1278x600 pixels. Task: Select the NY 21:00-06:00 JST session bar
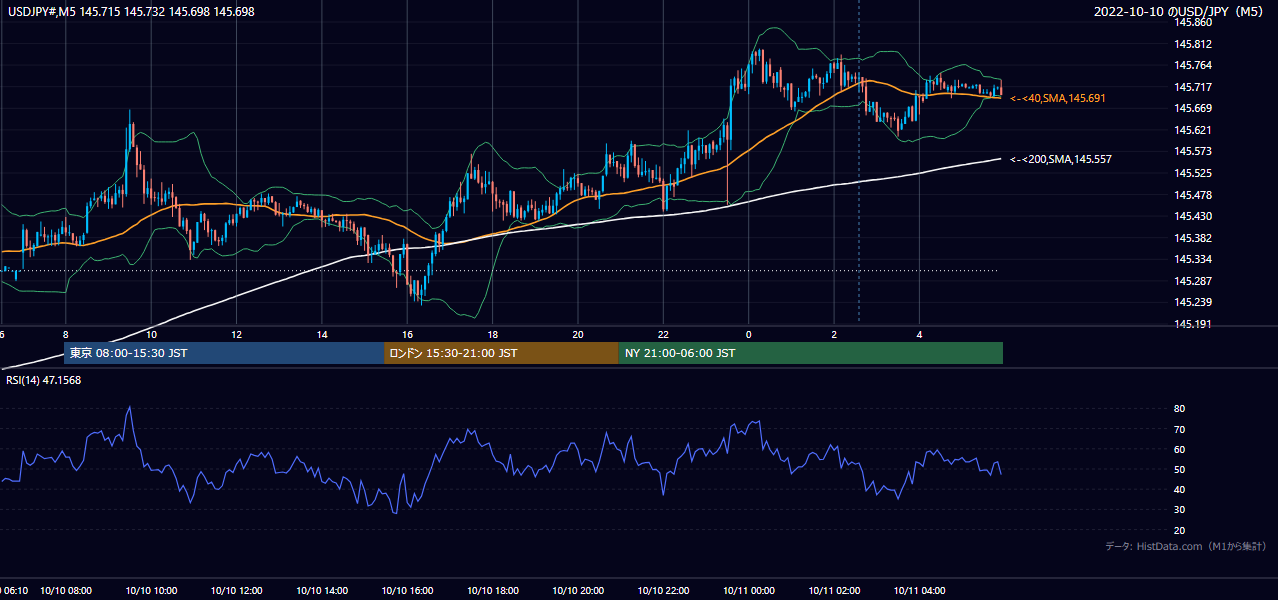click(x=811, y=353)
